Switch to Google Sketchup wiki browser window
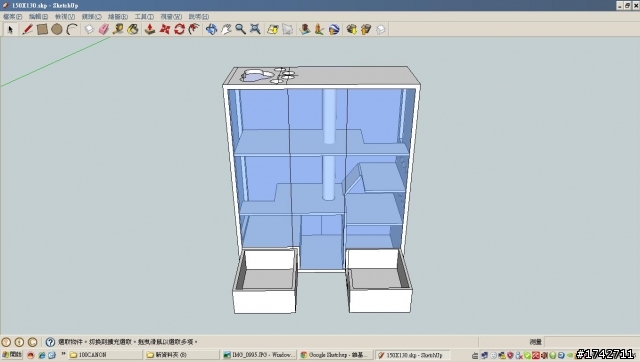 [336, 355]
